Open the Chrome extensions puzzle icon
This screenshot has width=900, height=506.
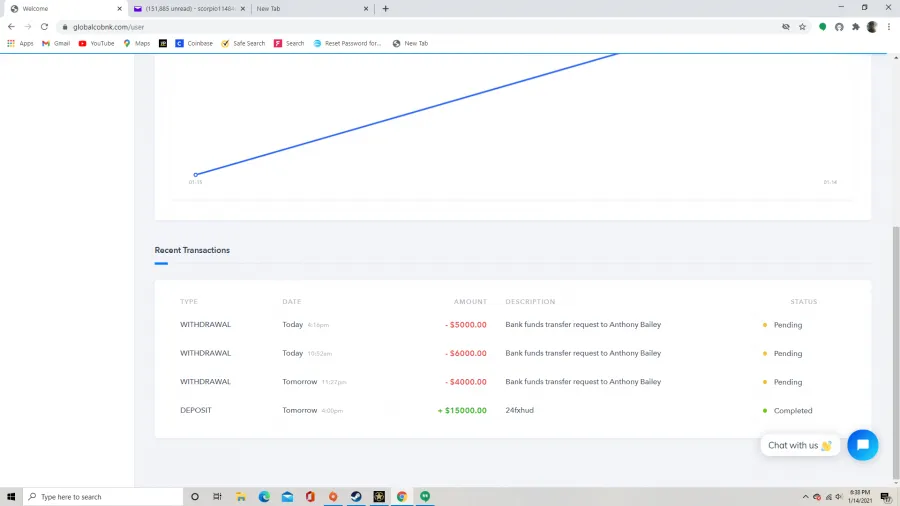(855, 27)
